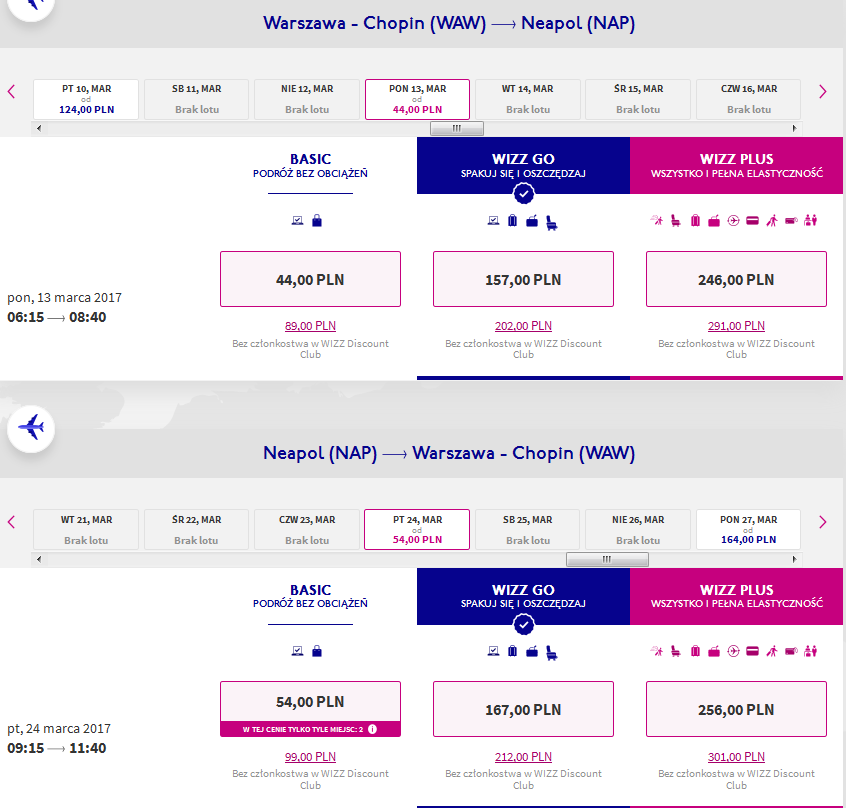The image size is (846, 808).
Task: Click the pink seat icon under outbound WIZZ PLUS
Action: (676, 221)
